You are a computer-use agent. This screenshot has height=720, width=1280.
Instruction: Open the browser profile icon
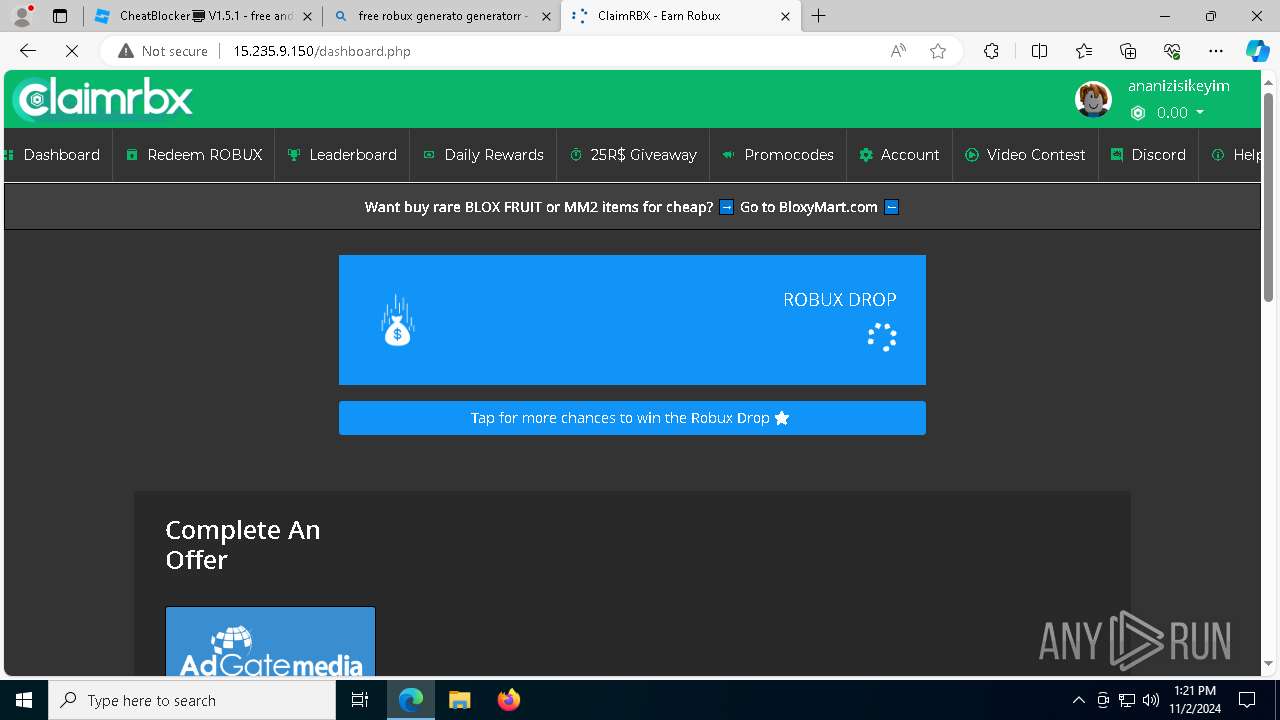click(22, 16)
